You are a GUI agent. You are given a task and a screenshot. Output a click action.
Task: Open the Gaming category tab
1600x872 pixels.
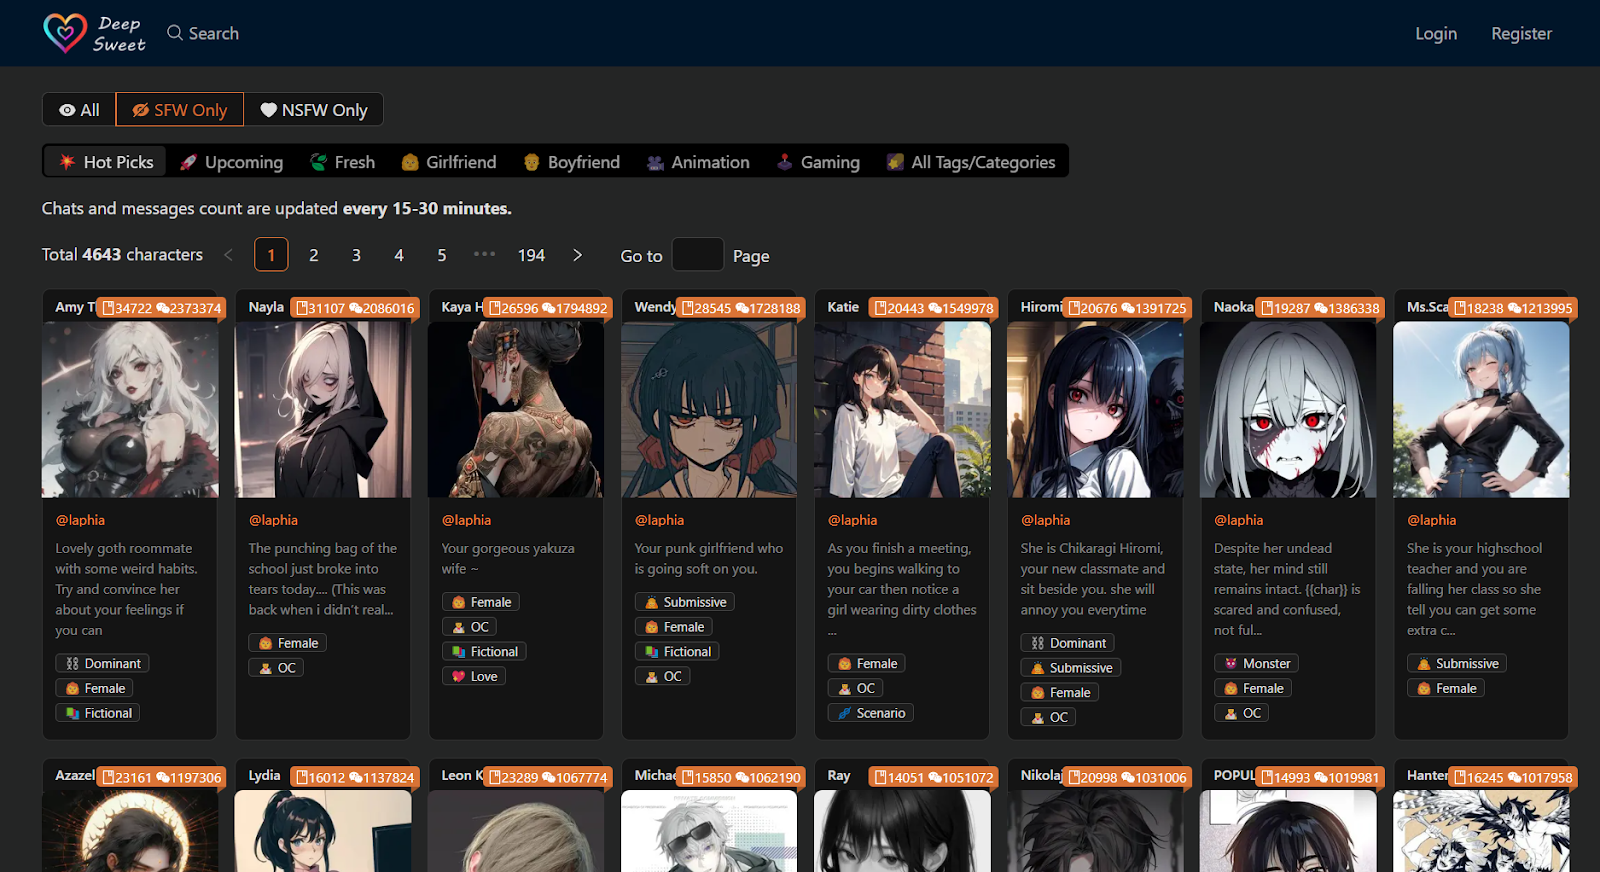(x=818, y=162)
